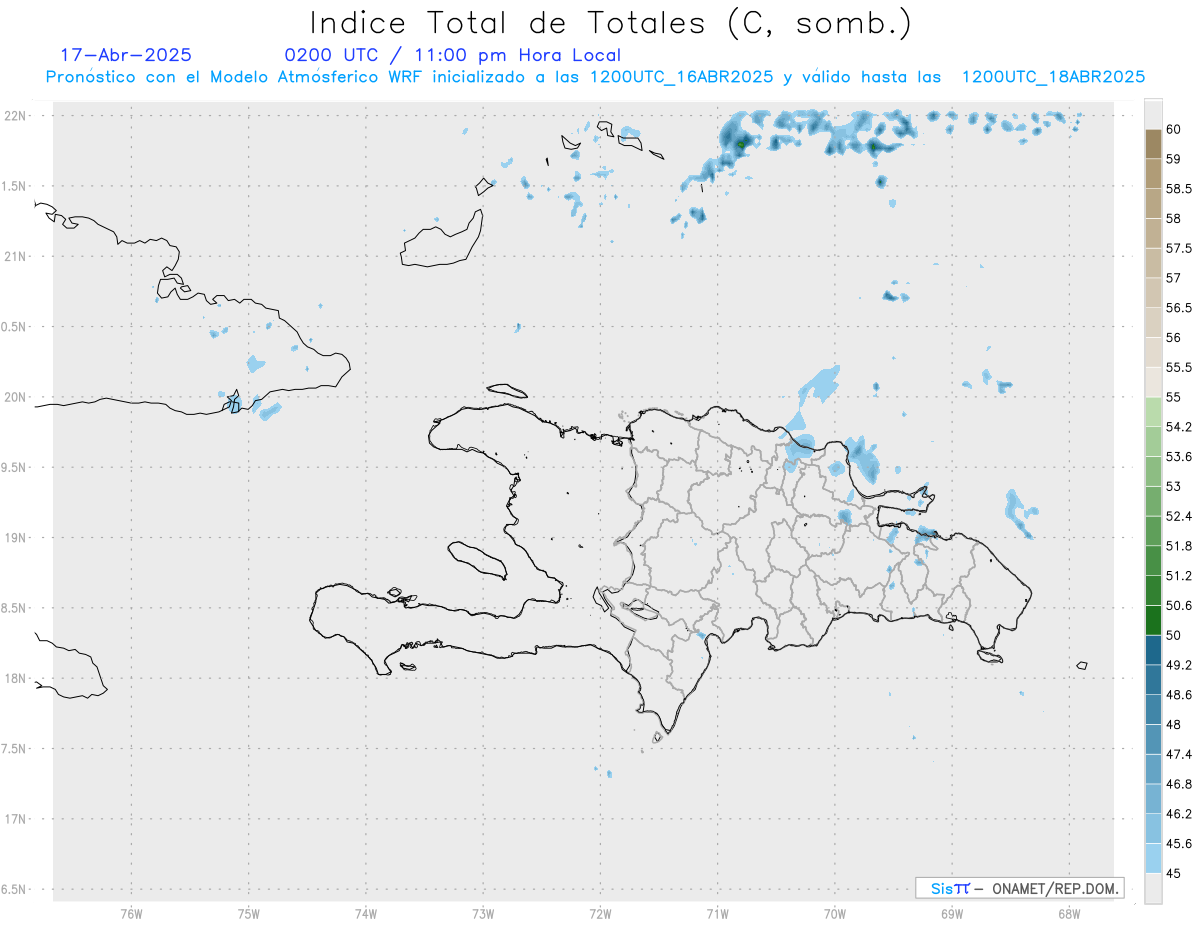
Task: Click the colorbar value '46.2'
Action: 1179,814
